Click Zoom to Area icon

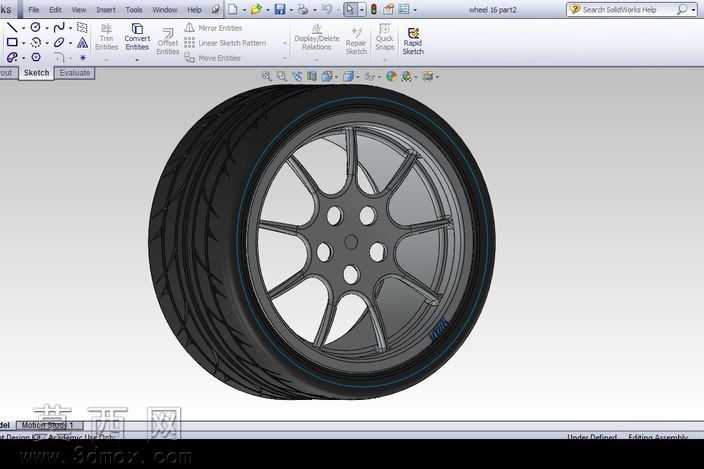click(x=282, y=76)
